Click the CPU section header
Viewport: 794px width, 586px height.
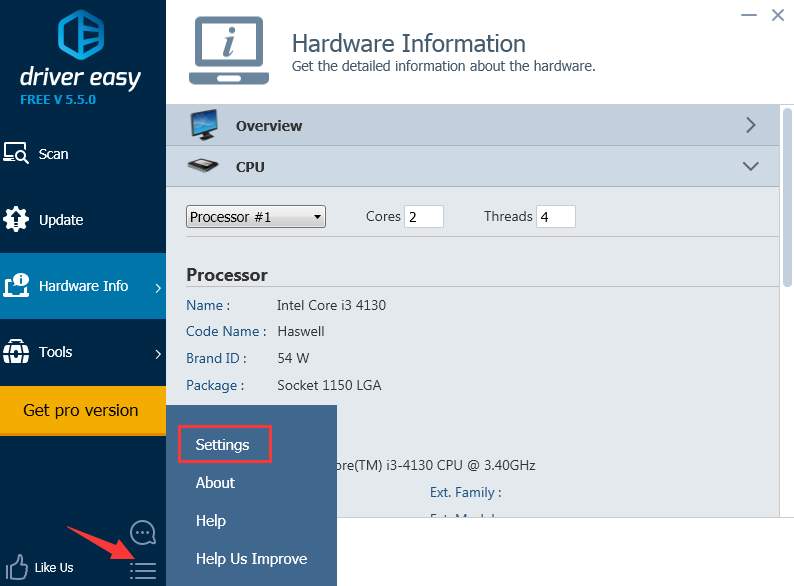point(472,166)
